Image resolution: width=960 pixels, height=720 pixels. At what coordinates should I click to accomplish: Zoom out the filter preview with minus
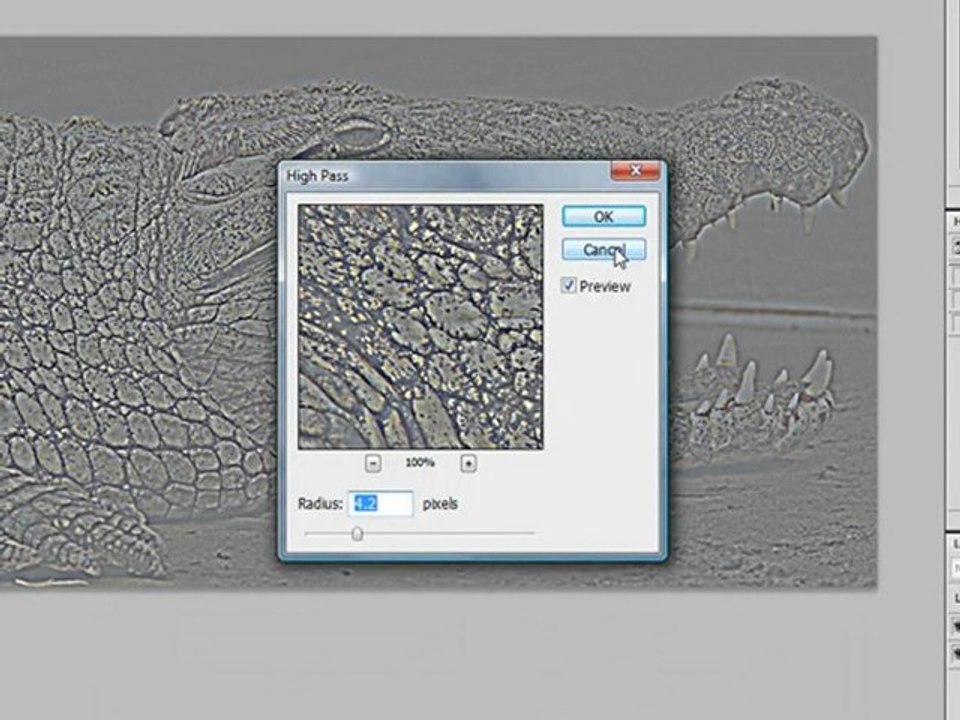[373, 463]
